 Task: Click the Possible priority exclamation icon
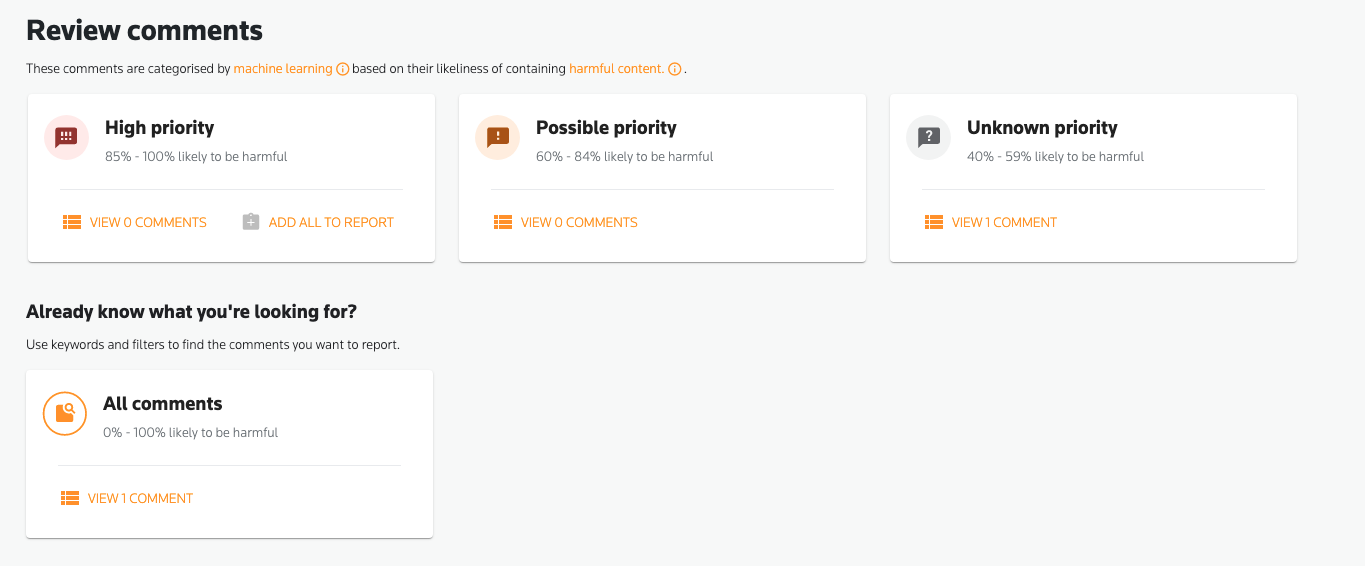(x=498, y=137)
